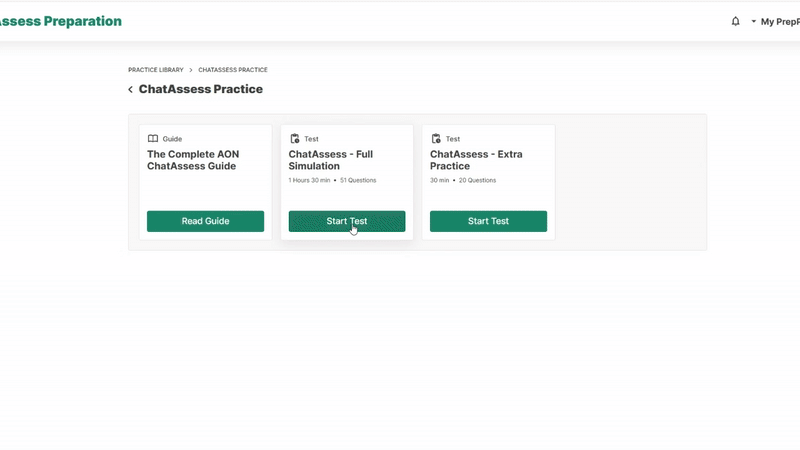Screen dimensions: 800x450
Task: Click the 20 Questions label
Action: (477, 181)
